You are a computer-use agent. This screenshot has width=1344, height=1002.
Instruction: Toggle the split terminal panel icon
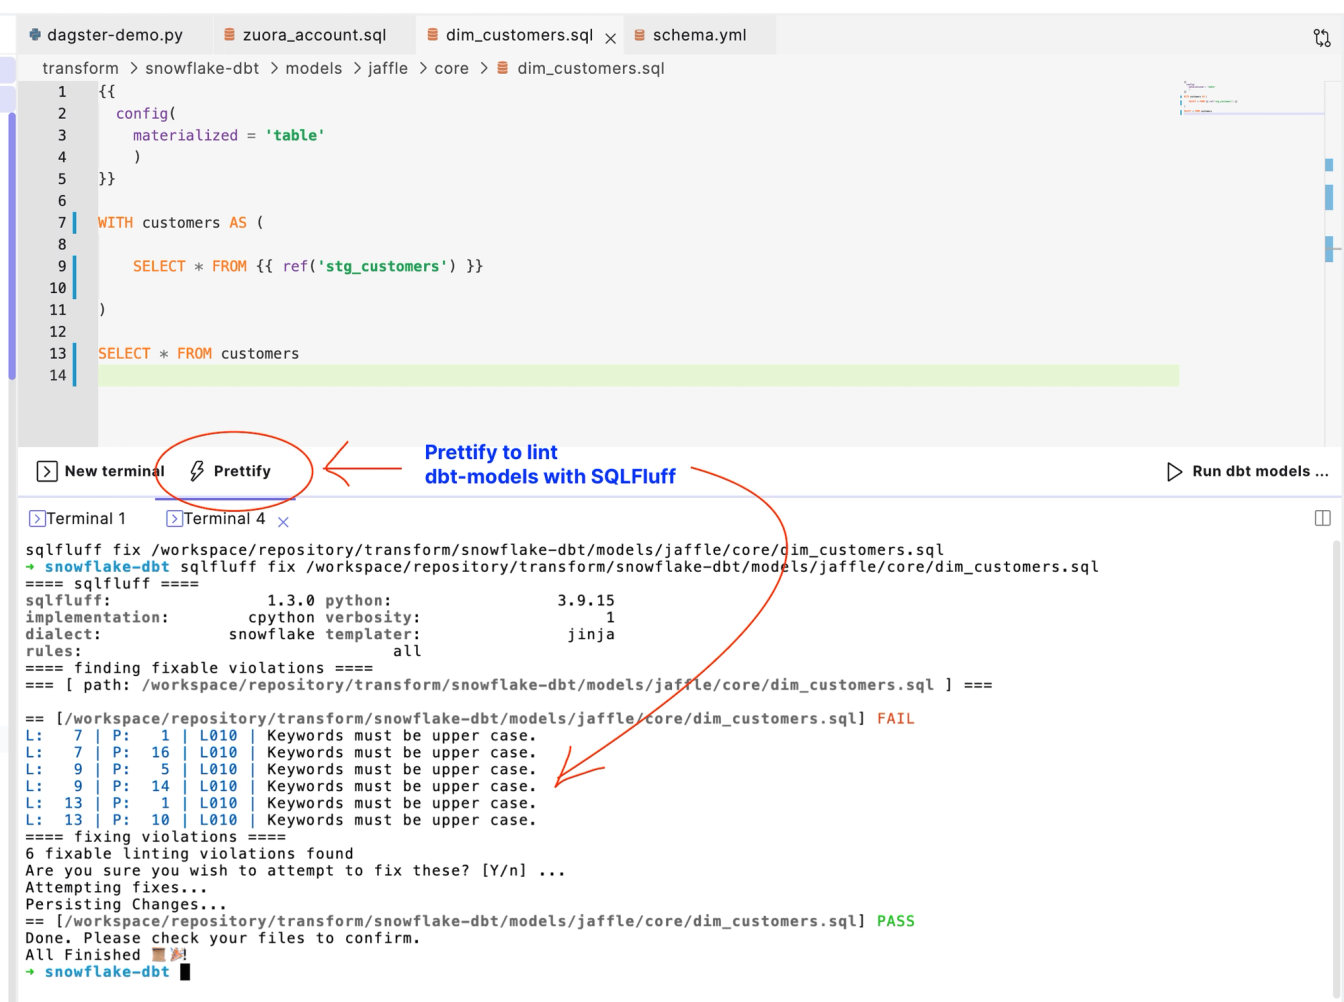(x=1322, y=518)
